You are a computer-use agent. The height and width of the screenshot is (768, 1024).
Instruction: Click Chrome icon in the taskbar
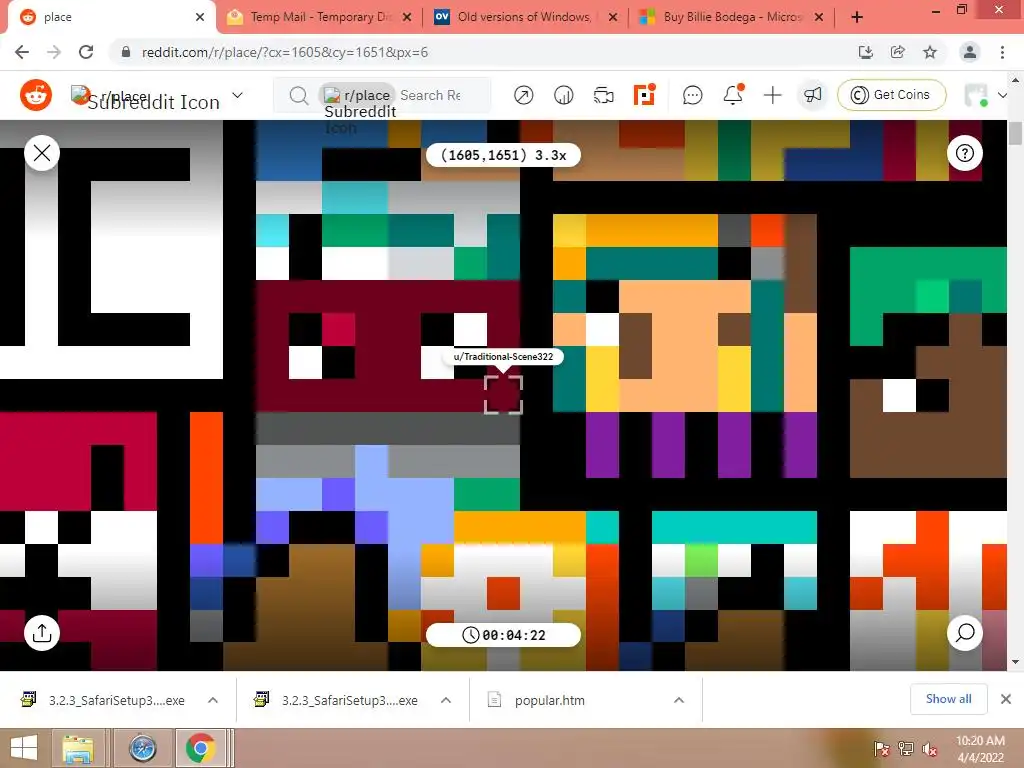[200, 748]
